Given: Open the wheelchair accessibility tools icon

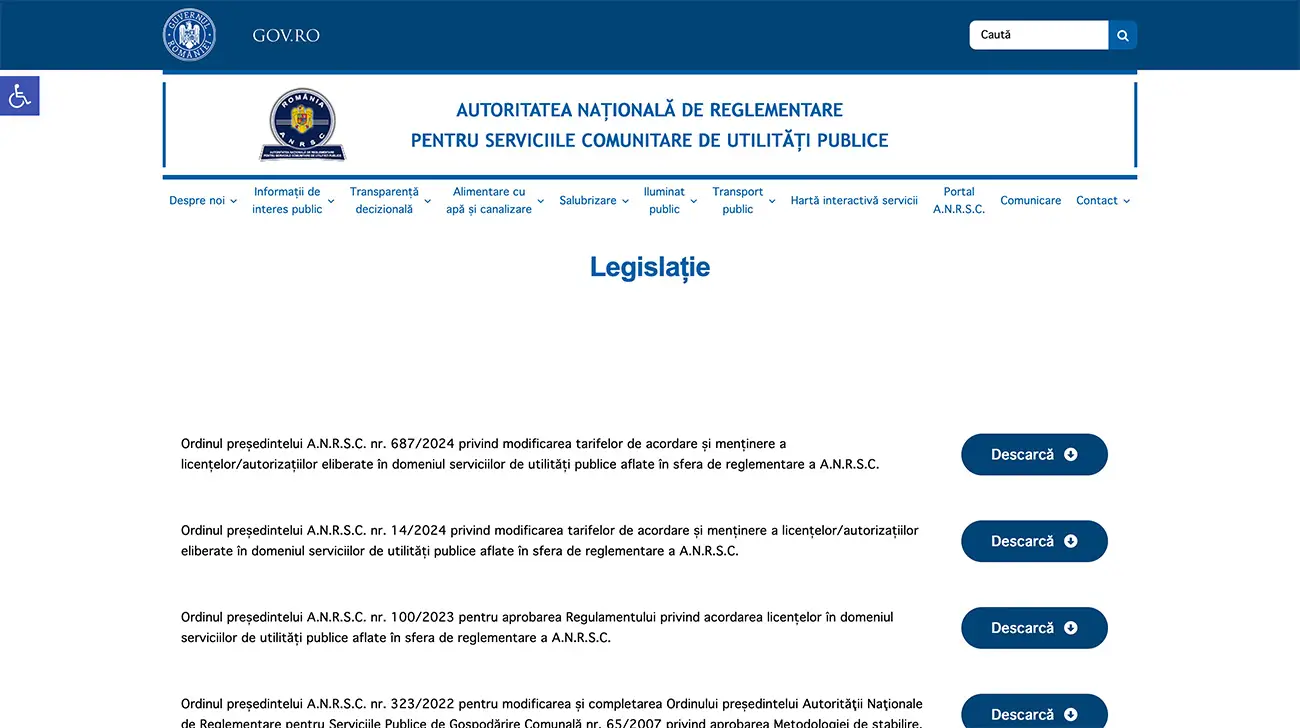Looking at the screenshot, I should (19, 96).
